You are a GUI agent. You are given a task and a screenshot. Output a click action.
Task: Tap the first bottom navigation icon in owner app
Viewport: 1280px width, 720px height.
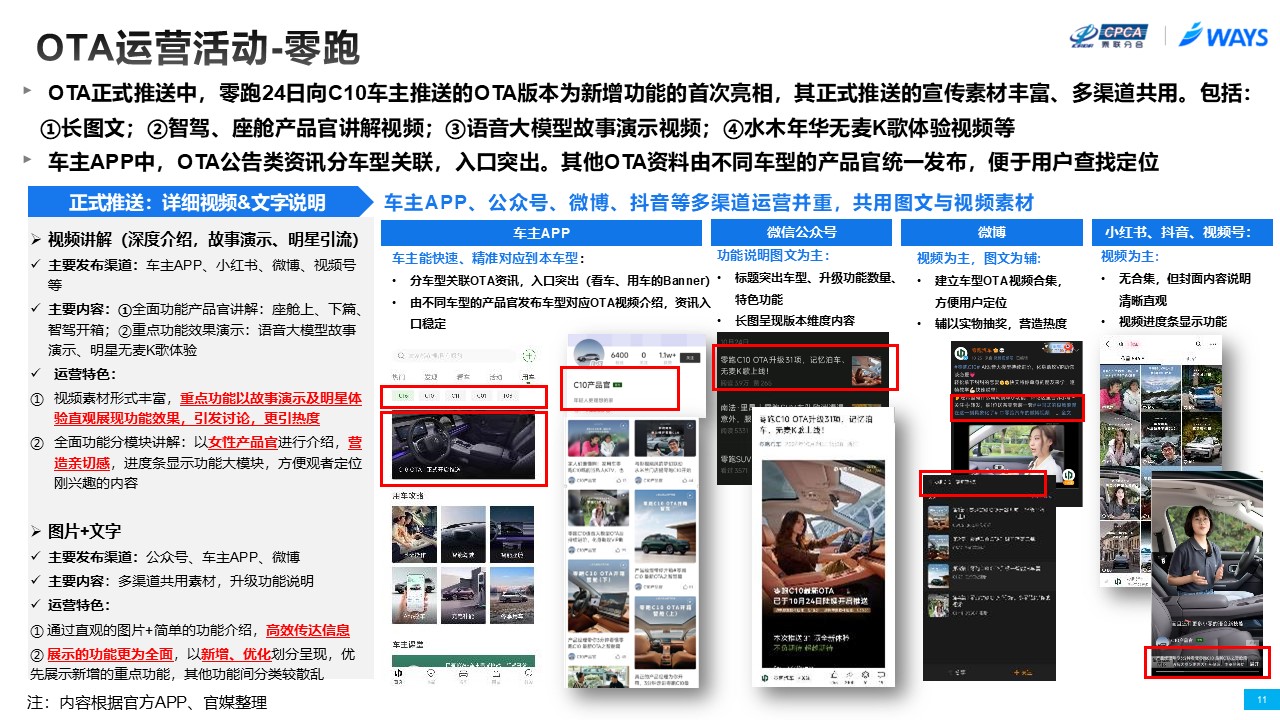click(398, 674)
